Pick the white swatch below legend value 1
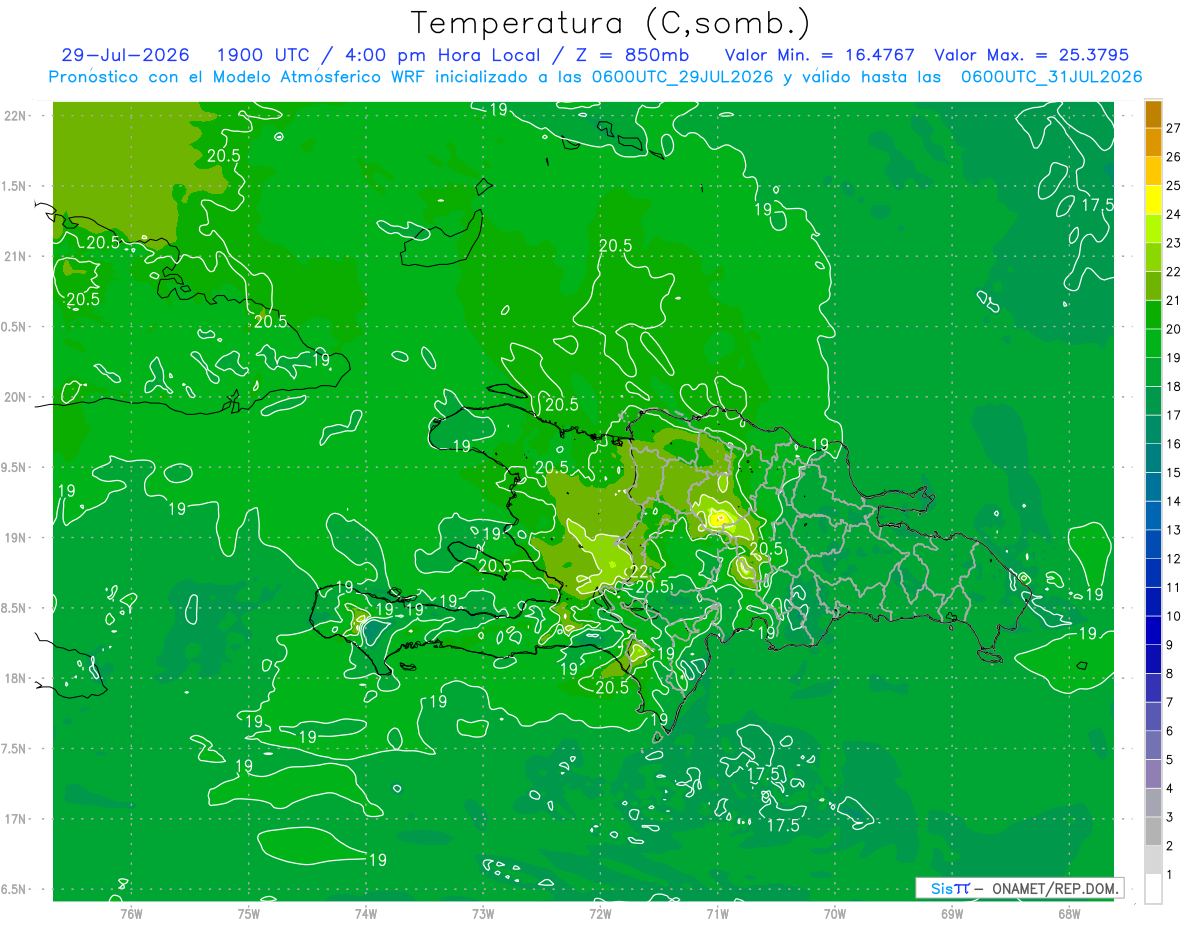The image size is (1200, 927). click(1154, 890)
